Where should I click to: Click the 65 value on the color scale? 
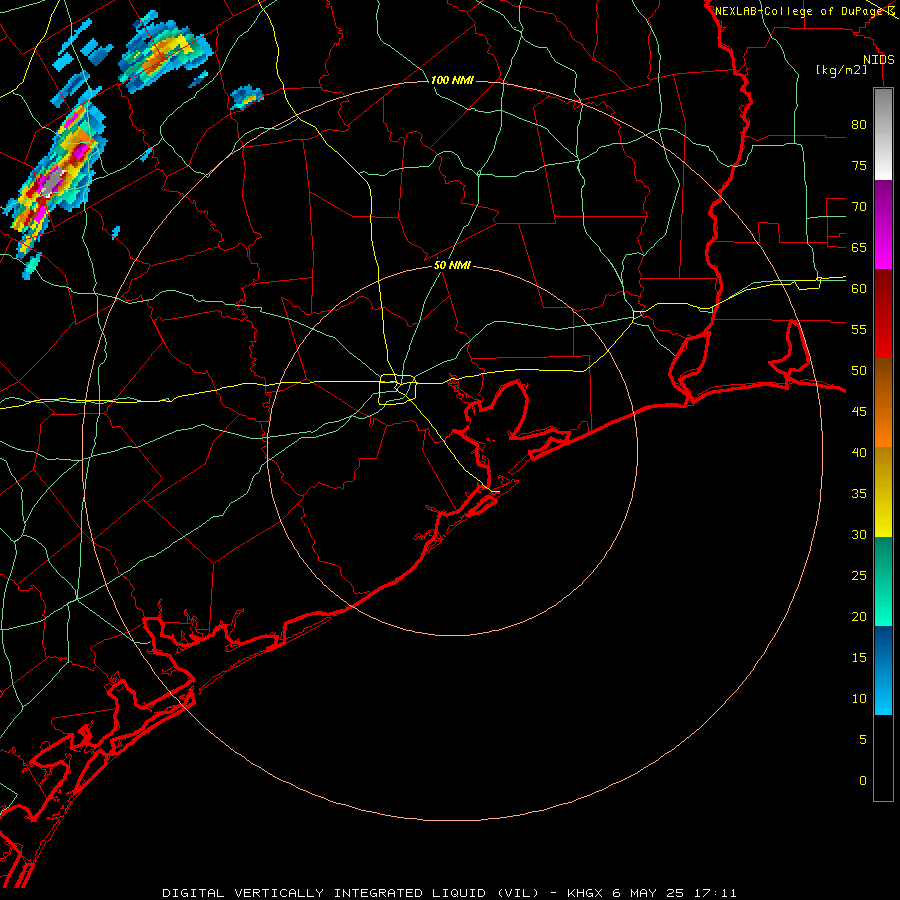tap(859, 247)
